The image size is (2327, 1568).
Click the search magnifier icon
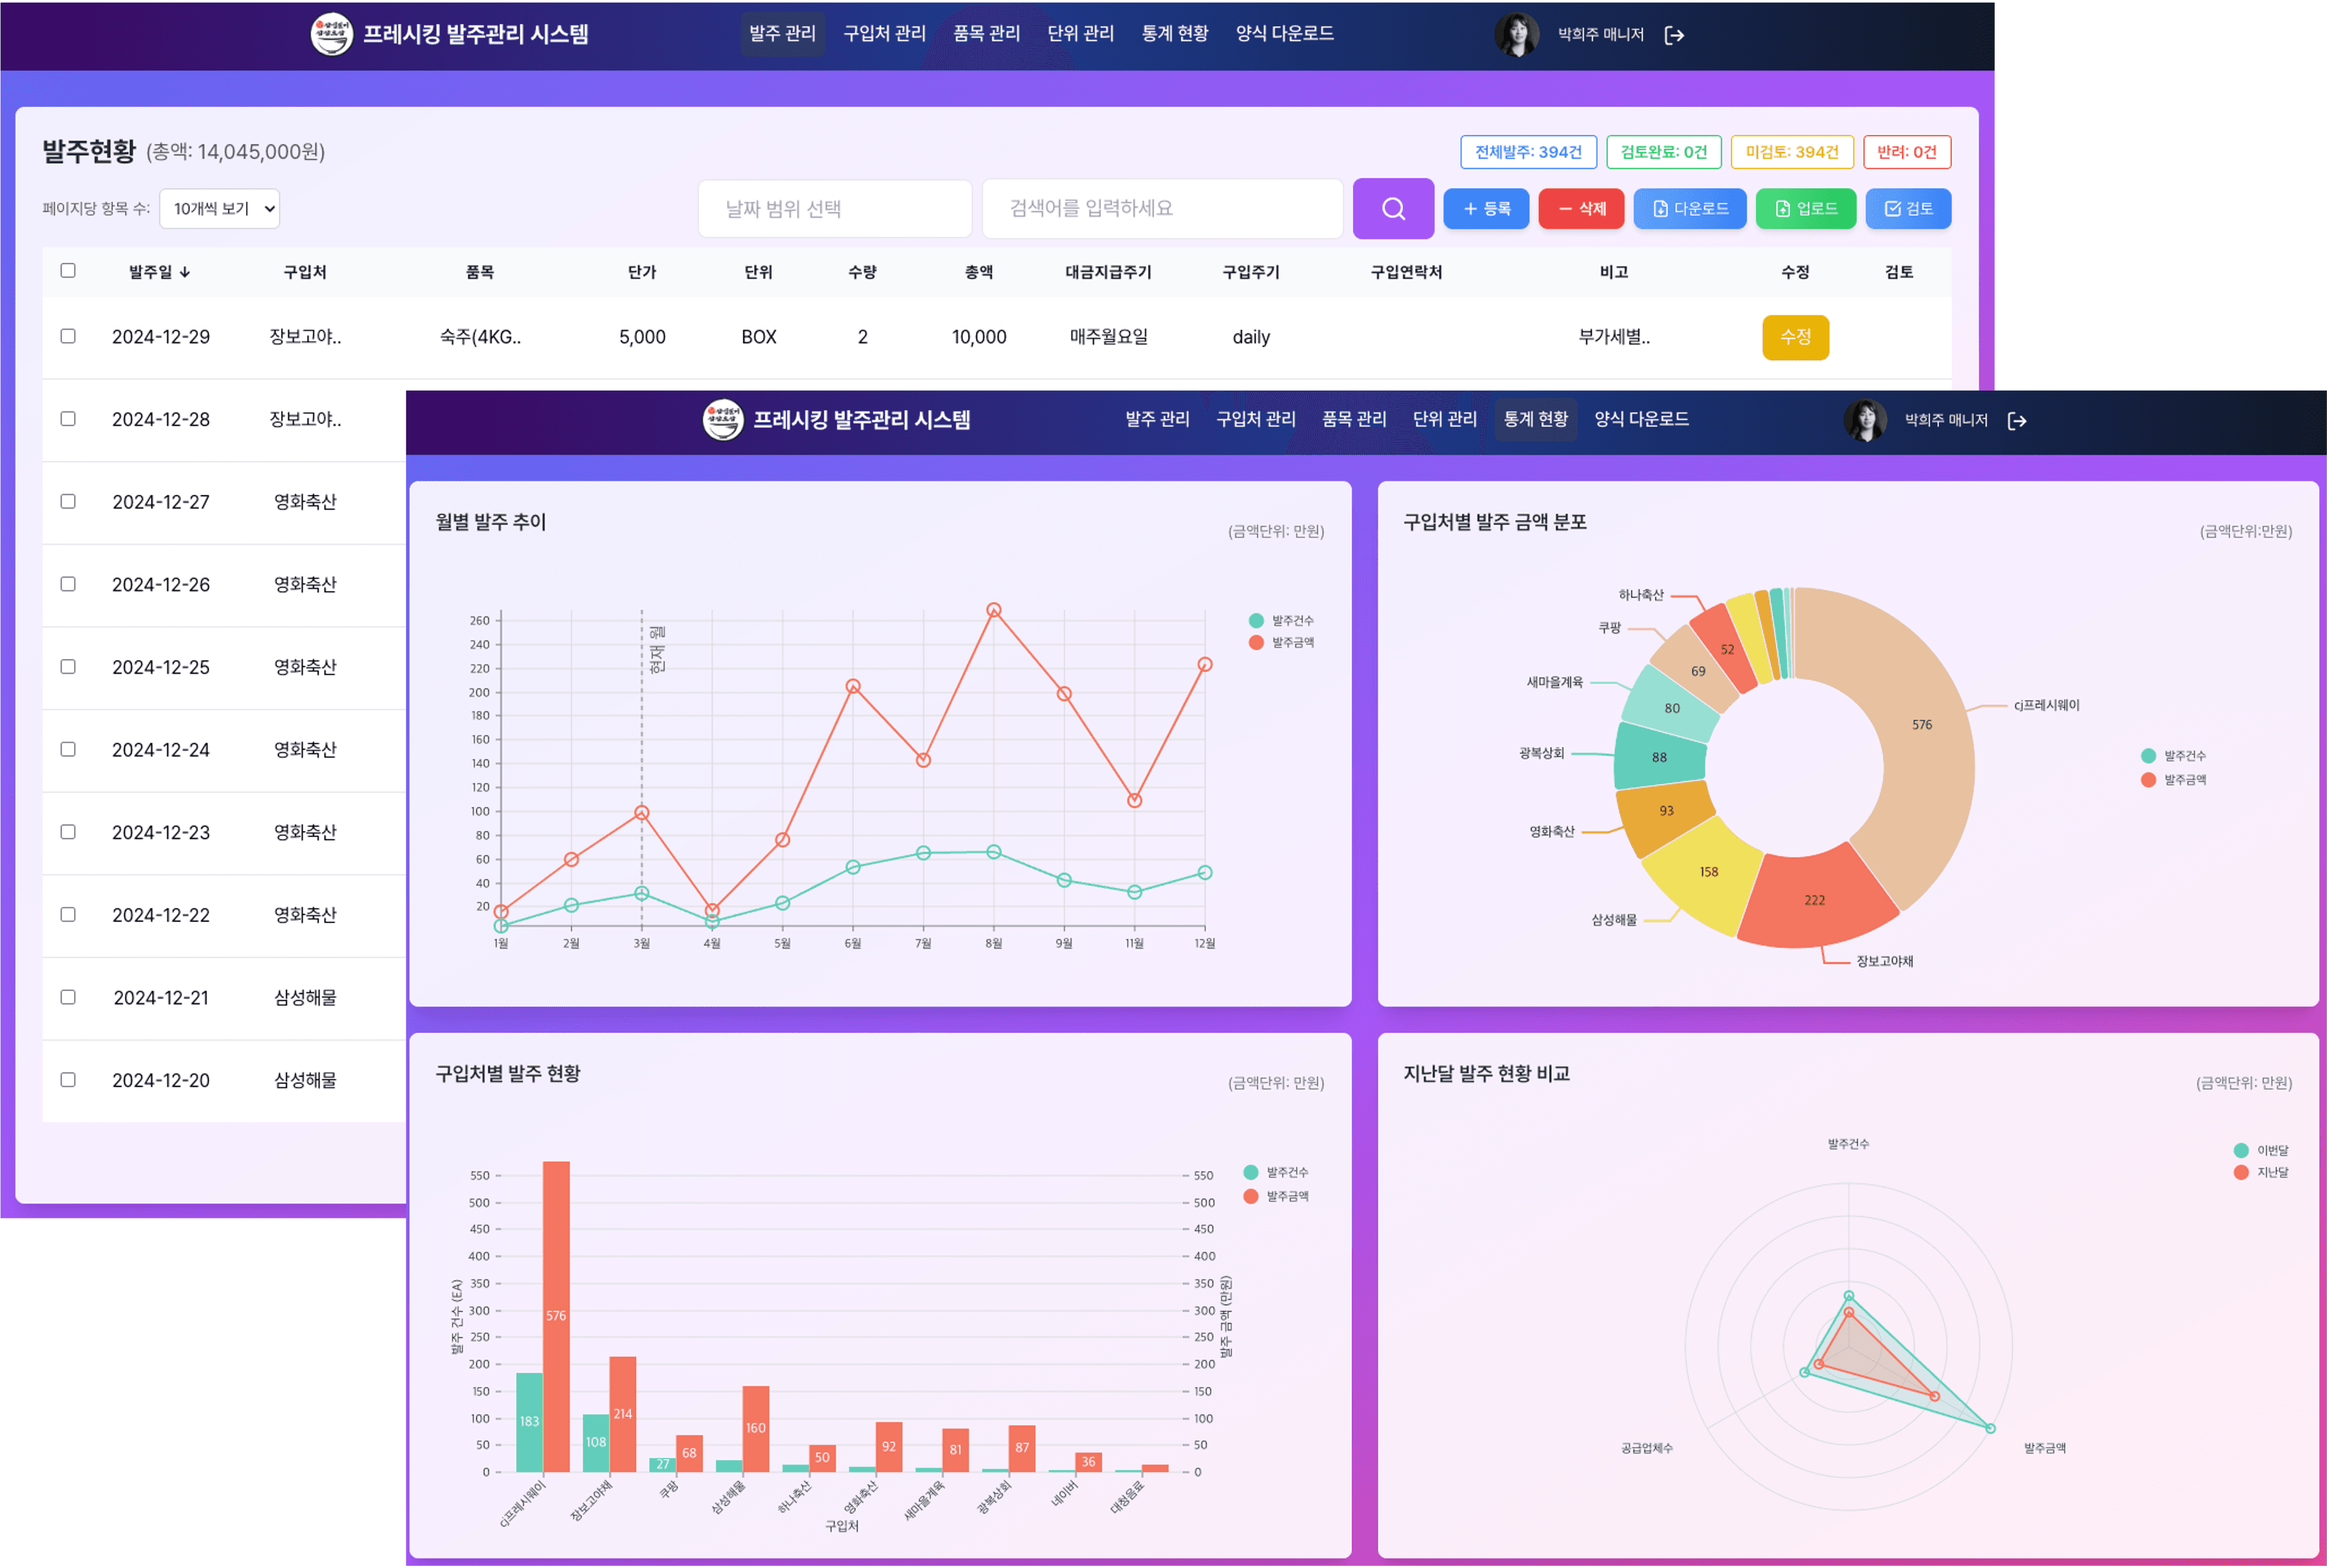[1392, 208]
